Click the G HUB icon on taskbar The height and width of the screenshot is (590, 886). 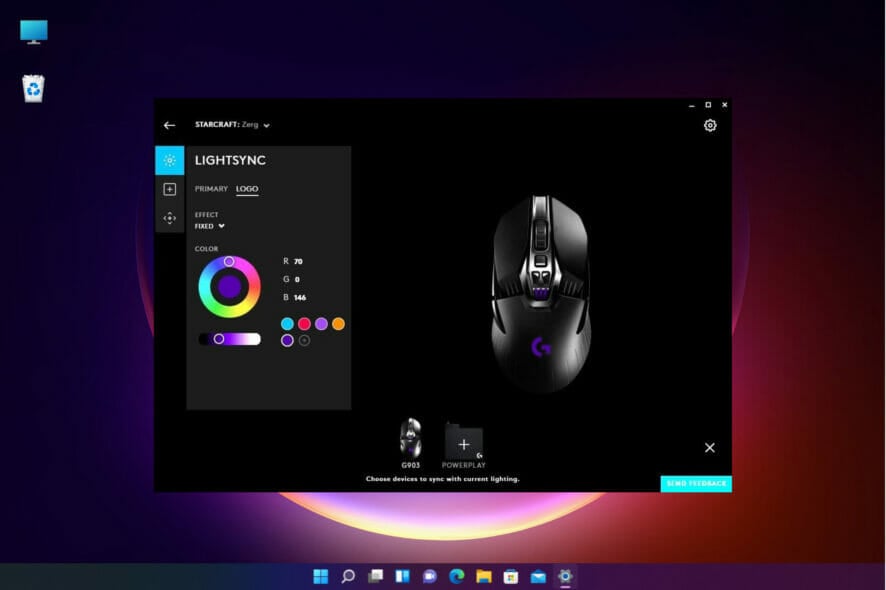point(563,577)
